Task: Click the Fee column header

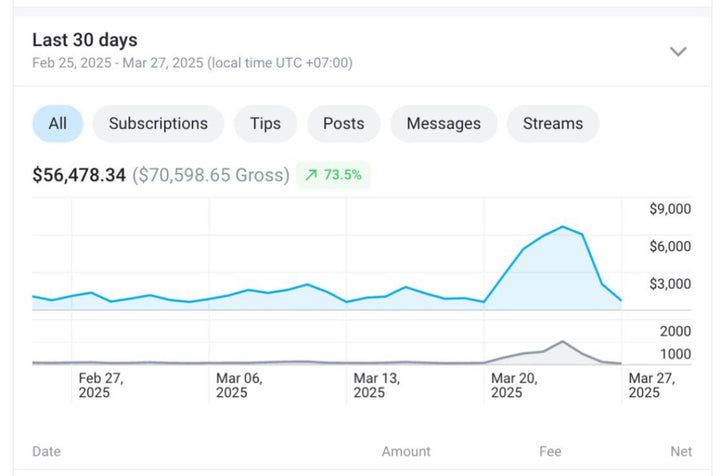Action: pyautogui.click(x=550, y=452)
